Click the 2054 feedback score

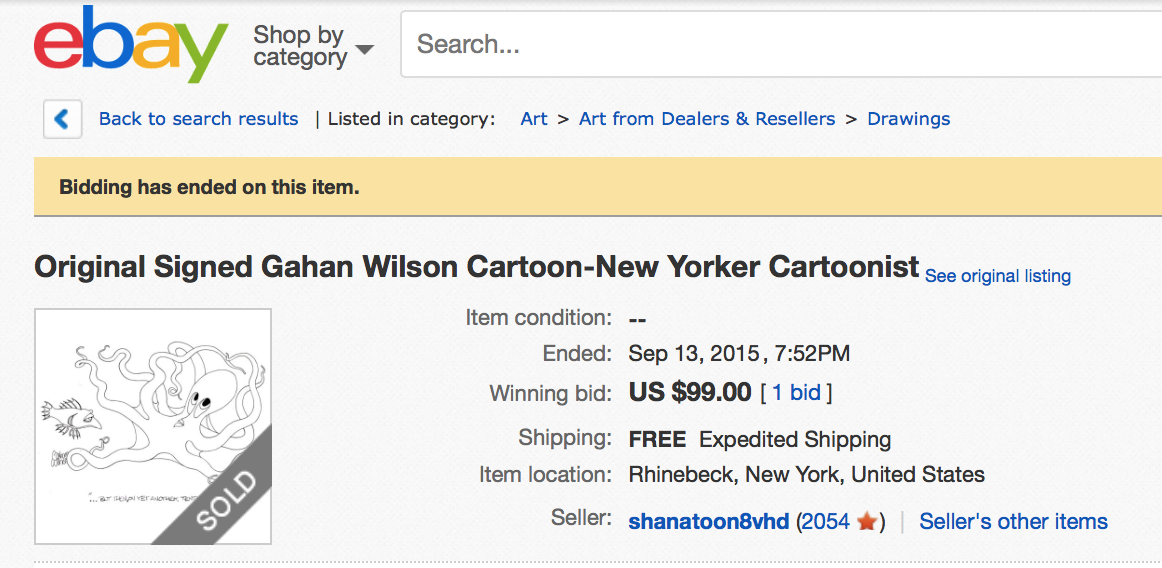[825, 522]
